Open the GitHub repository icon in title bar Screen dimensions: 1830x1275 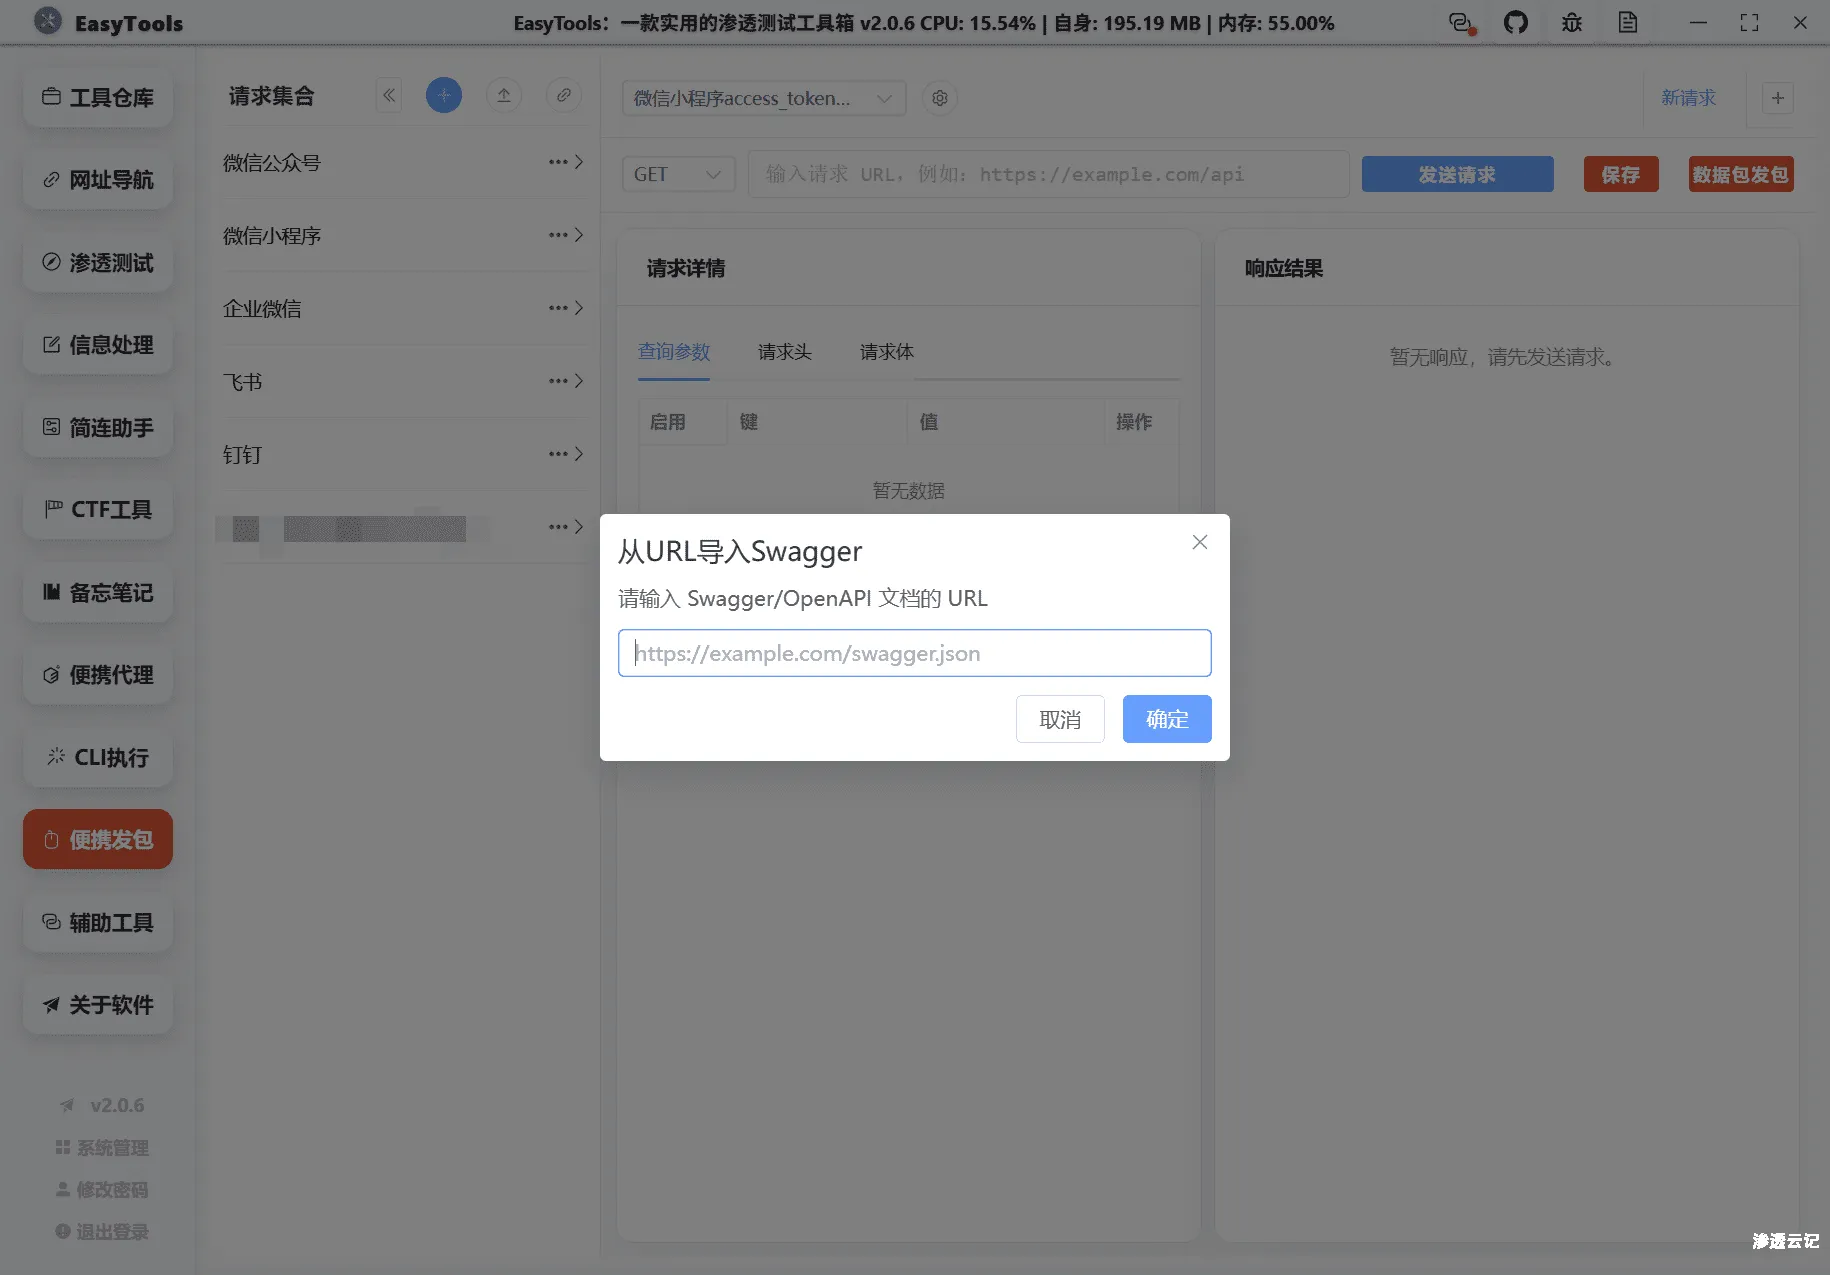(1516, 22)
